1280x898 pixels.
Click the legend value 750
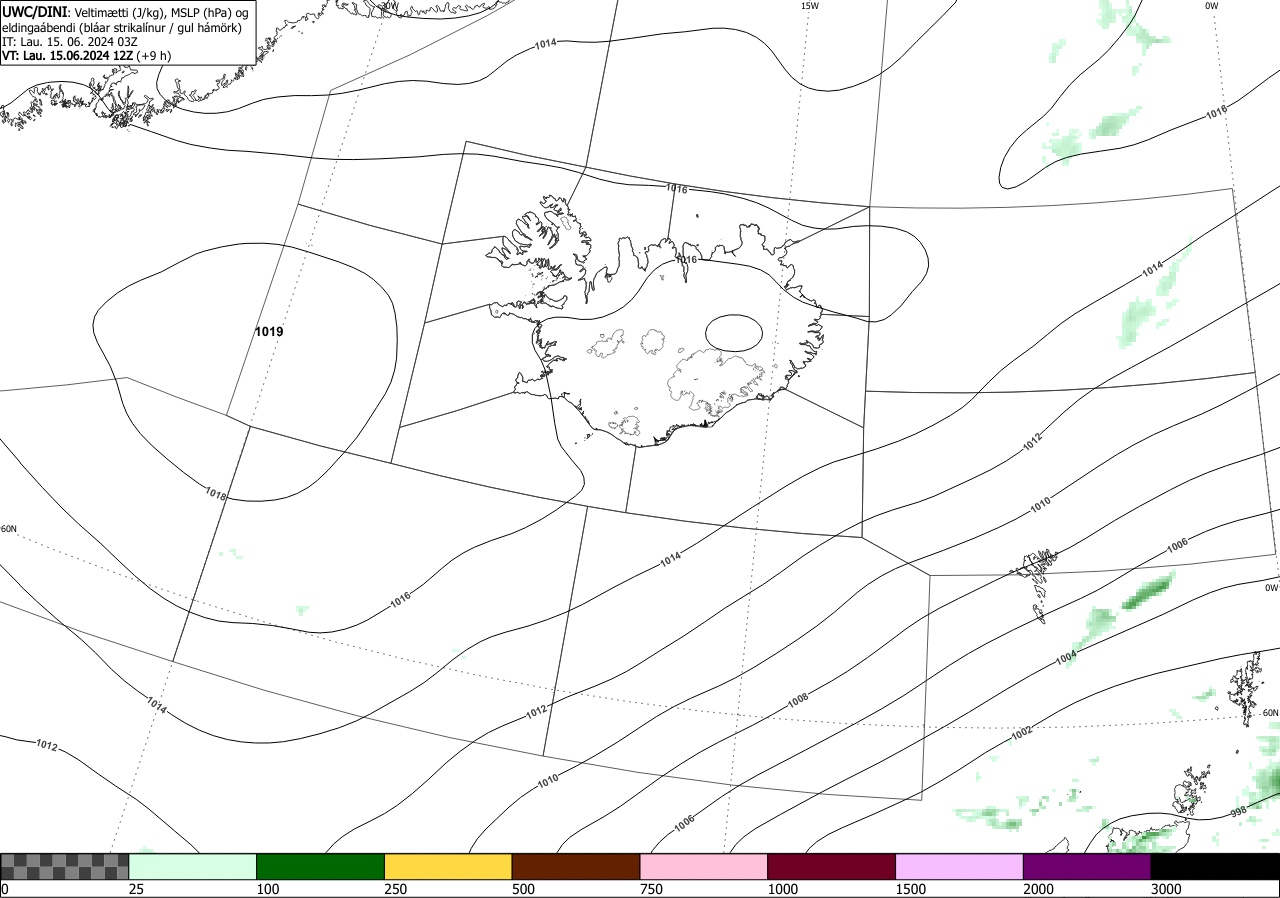(651, 889)
